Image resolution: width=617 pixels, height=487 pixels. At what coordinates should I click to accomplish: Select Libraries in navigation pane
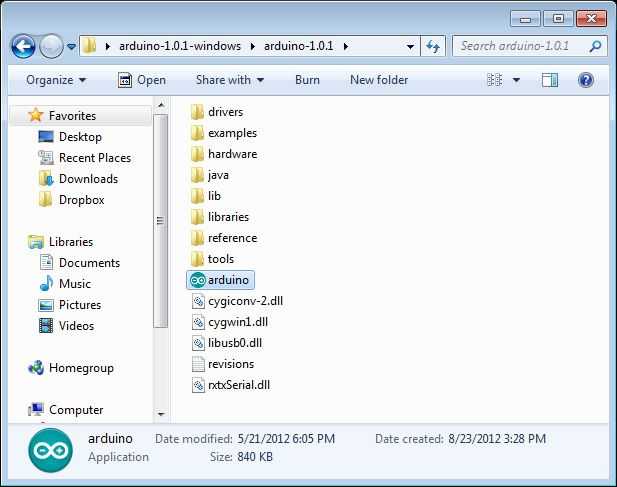click(71, 242)
